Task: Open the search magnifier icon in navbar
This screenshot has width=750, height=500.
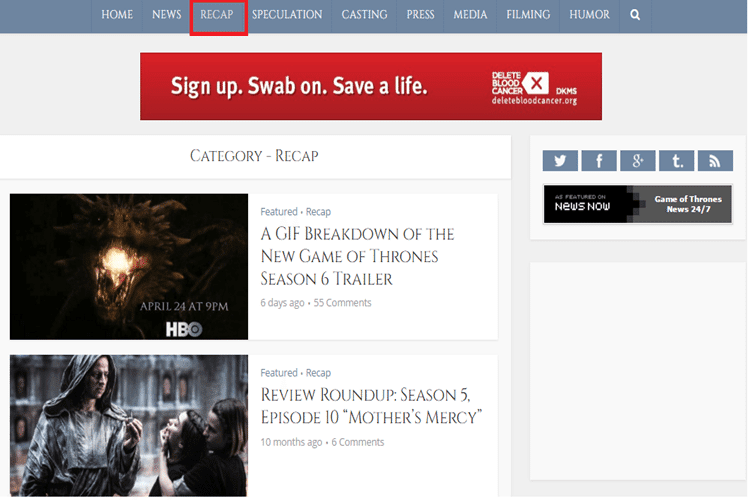Action: (x=635, y=15)
